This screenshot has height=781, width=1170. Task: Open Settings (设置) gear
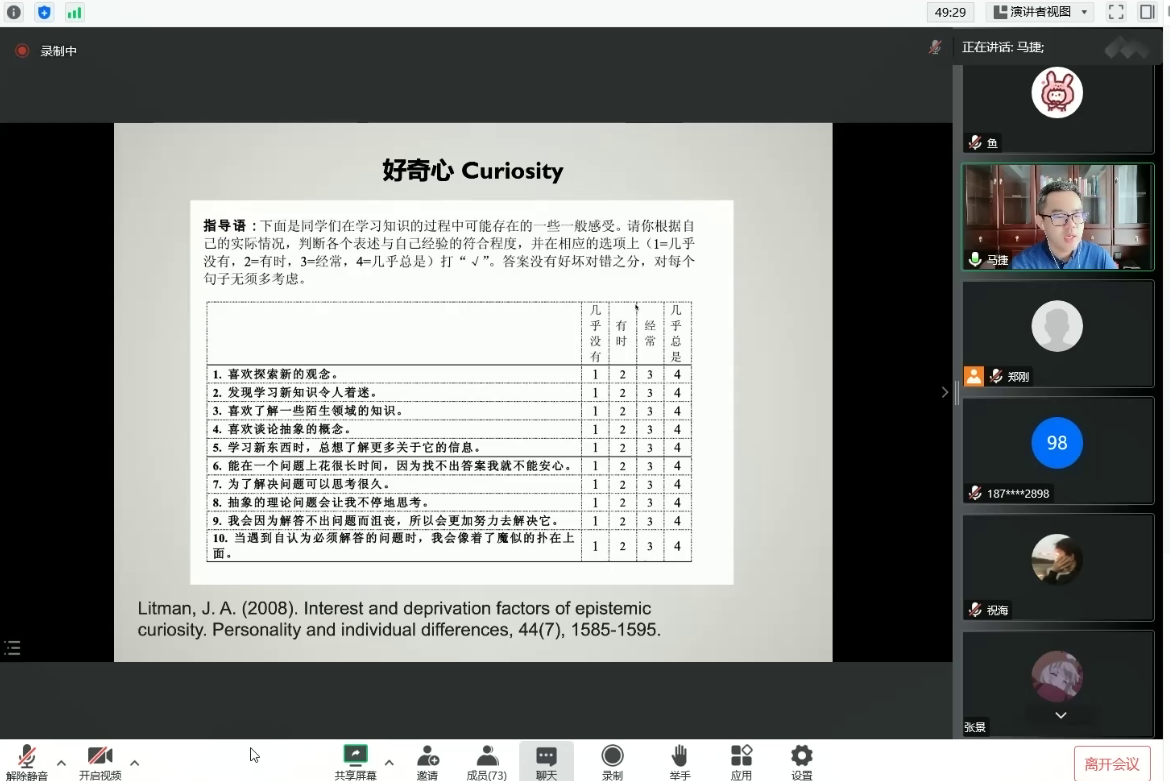[802, 762]
